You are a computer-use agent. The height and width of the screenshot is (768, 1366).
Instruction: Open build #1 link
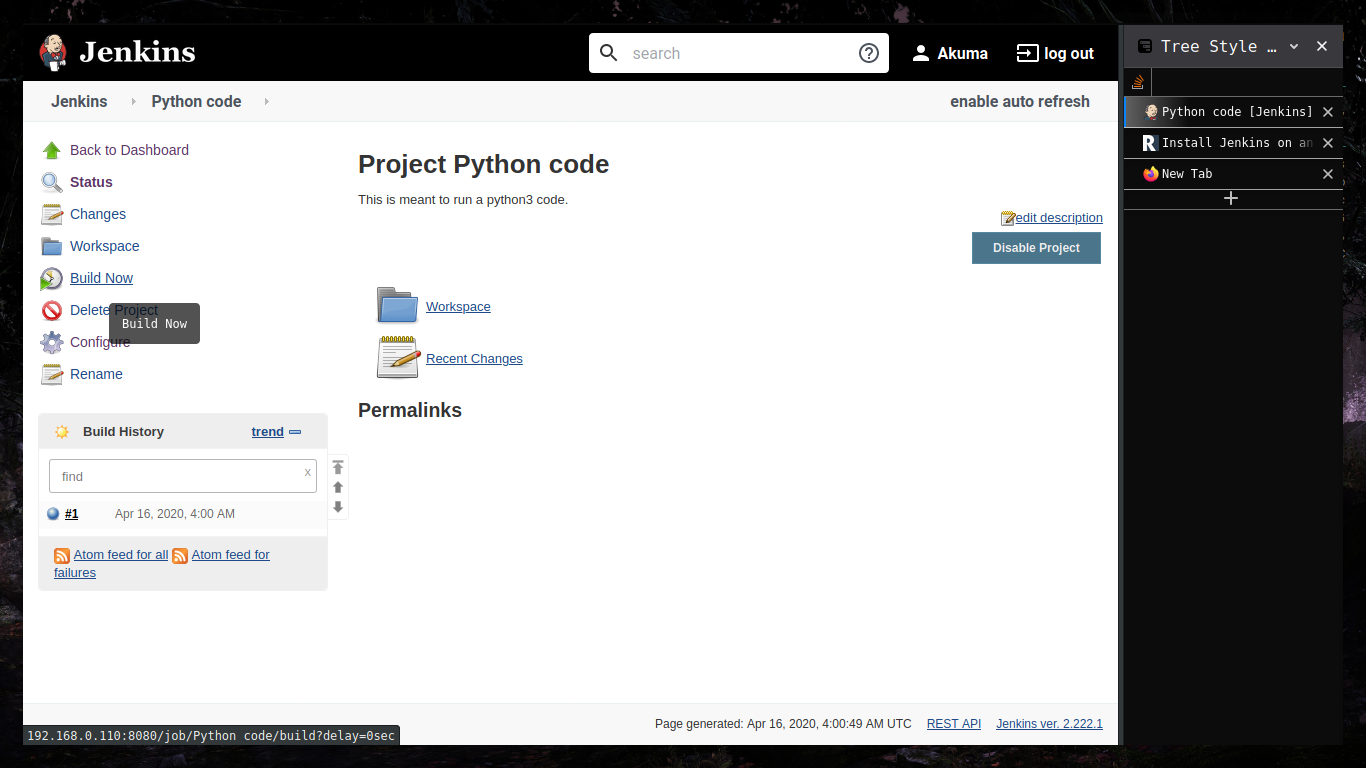(x=71, y=514)
